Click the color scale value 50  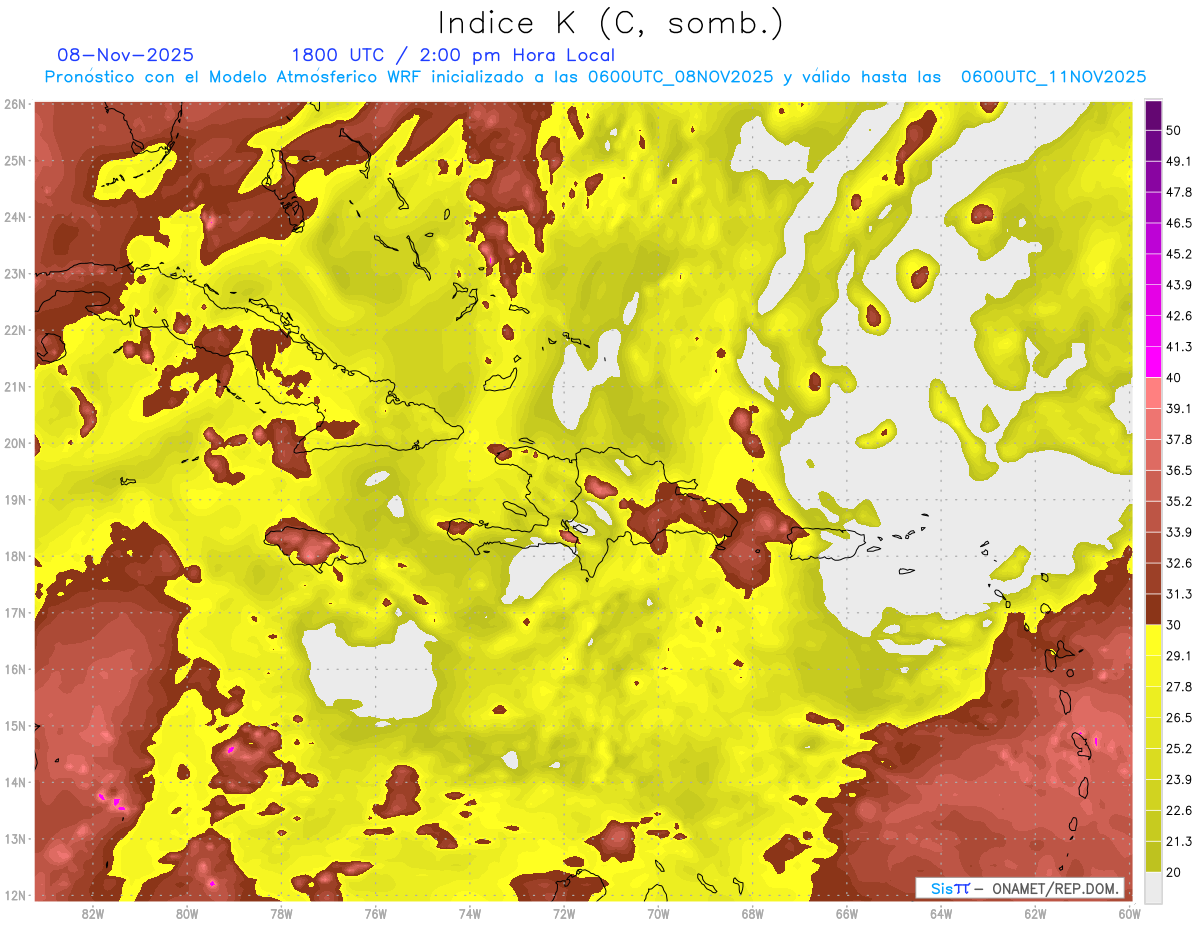(x=1175, y=131)
